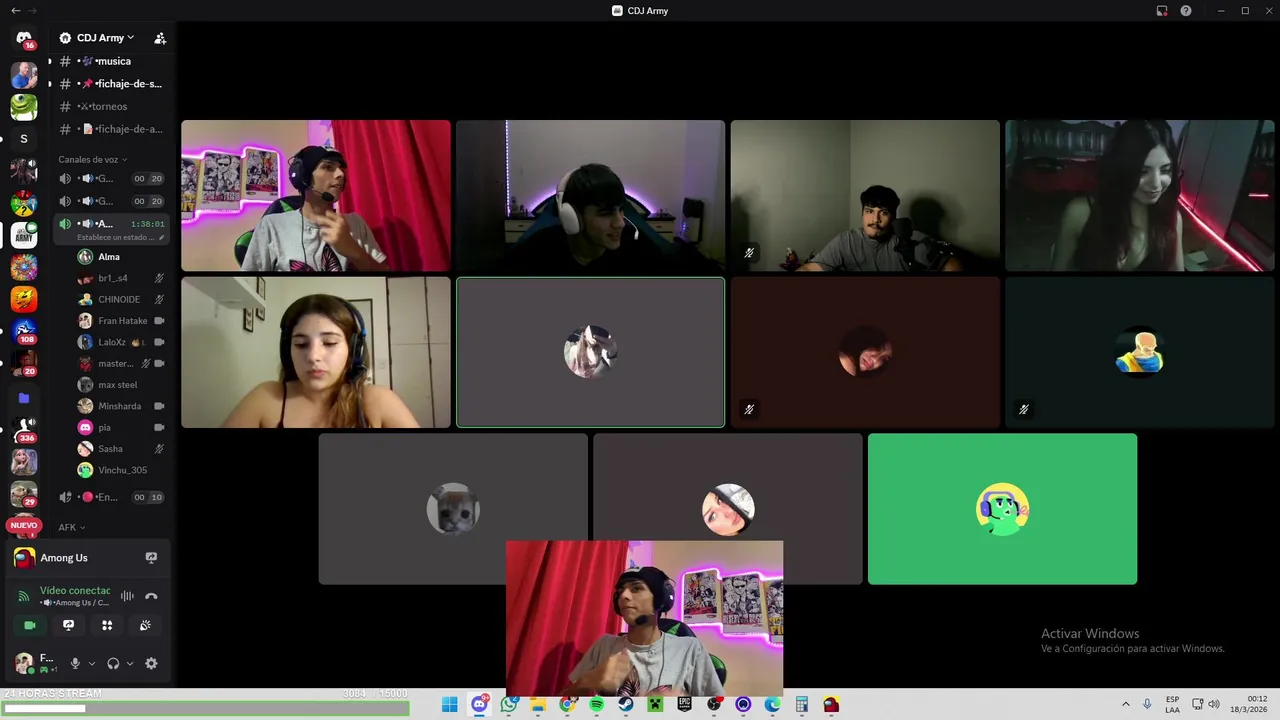Select user Fran Hatake in voice list

[x=122, y=321]
